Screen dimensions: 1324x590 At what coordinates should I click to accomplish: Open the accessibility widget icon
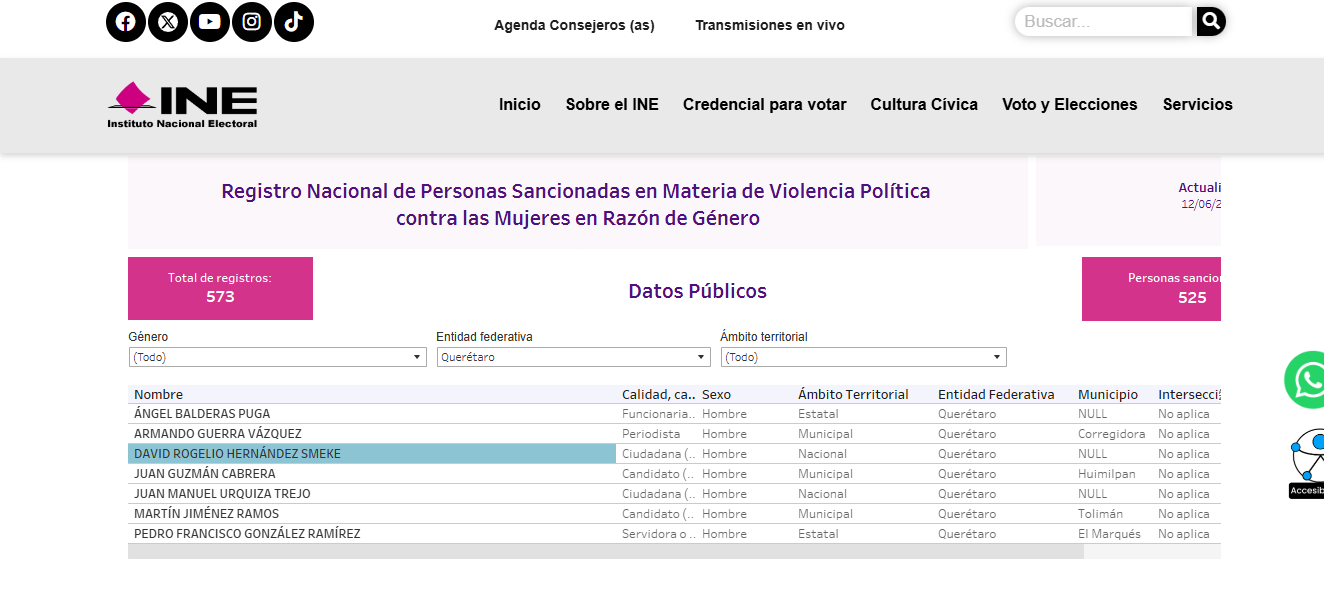point(1306,462)
